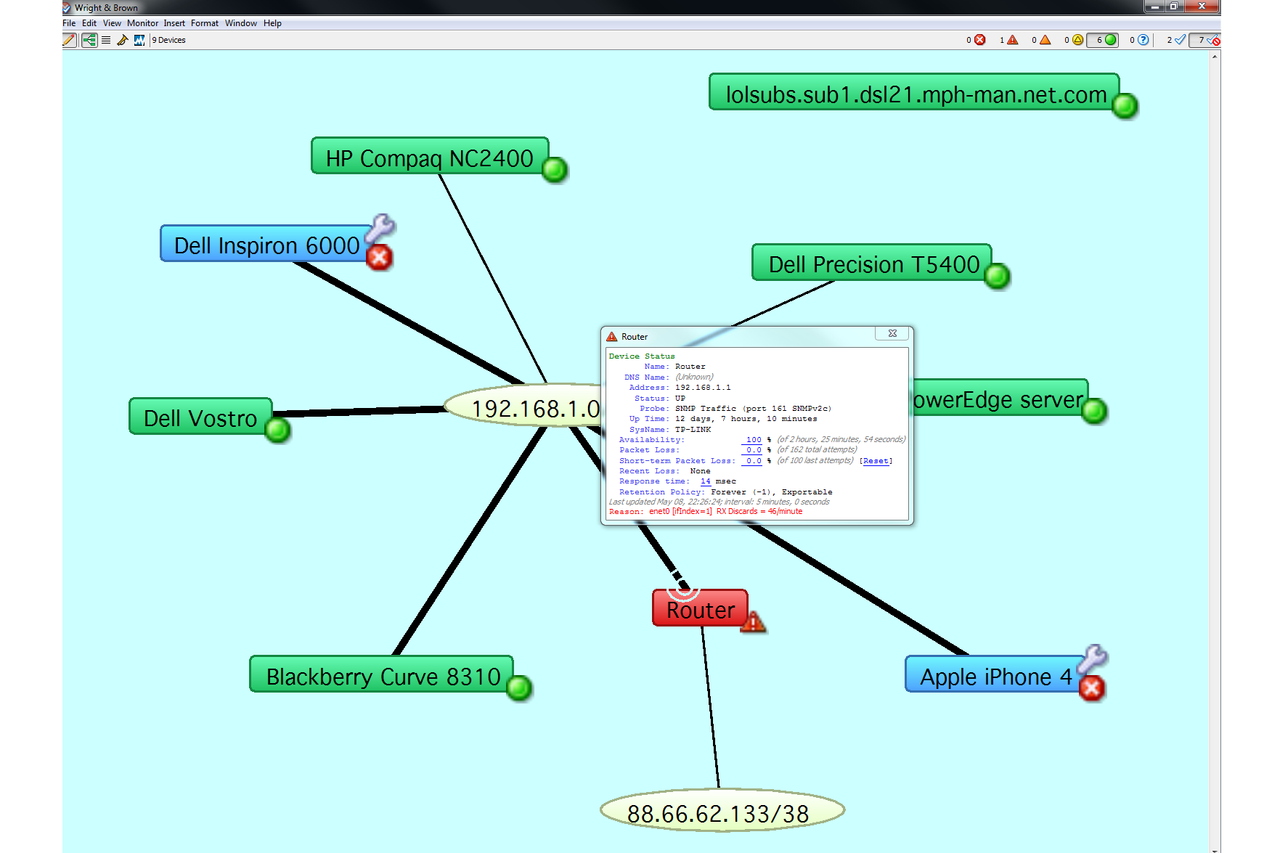Click the Wright & Brown app icon
This screenshot has width=1280, height=853.
tap(67, 8)
